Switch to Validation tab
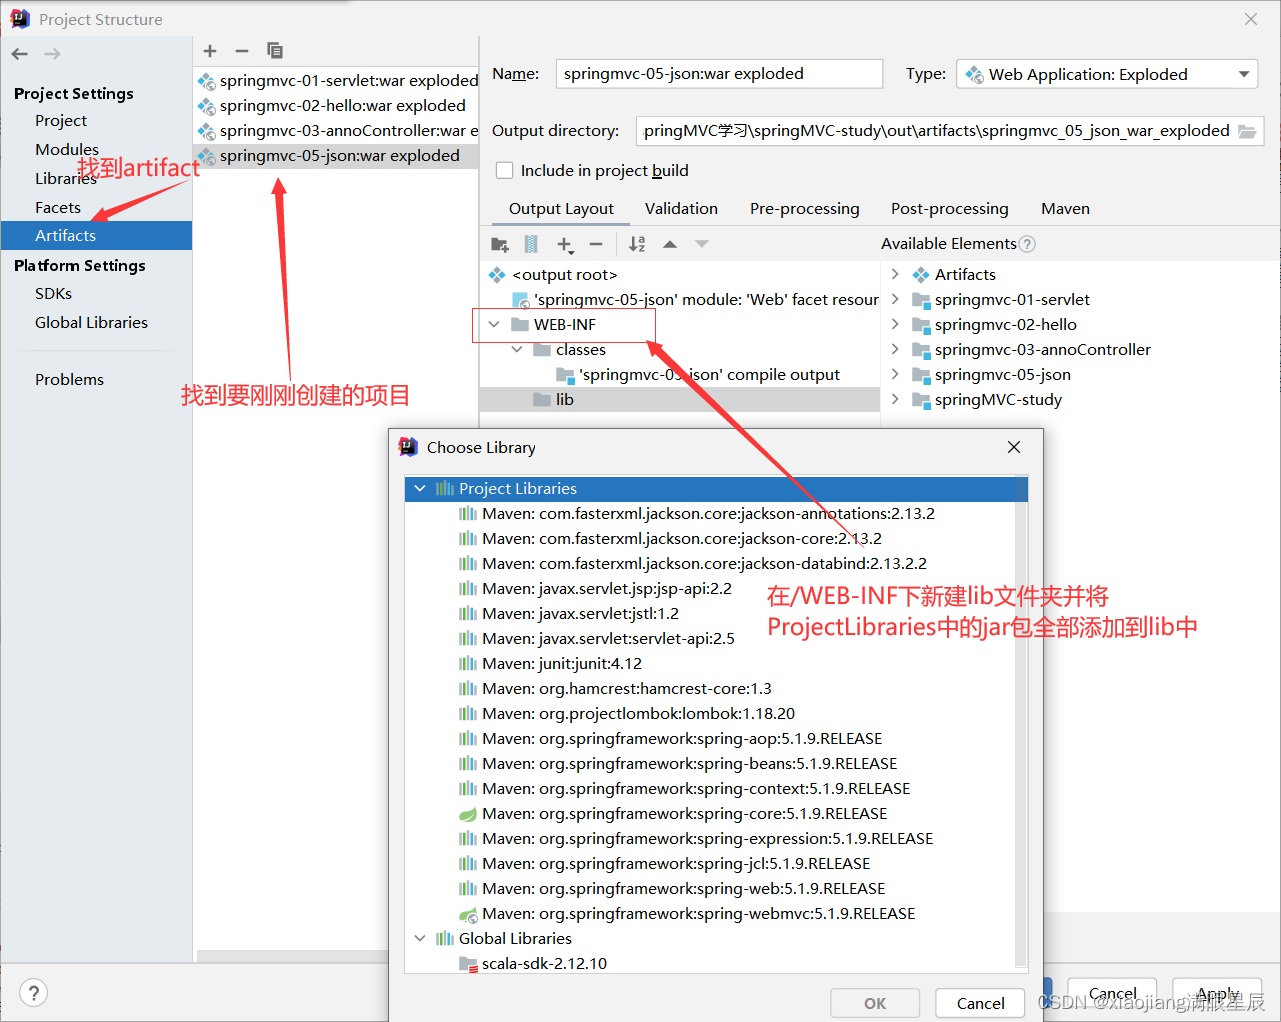 pyautogui.click(x=681, y=208)
